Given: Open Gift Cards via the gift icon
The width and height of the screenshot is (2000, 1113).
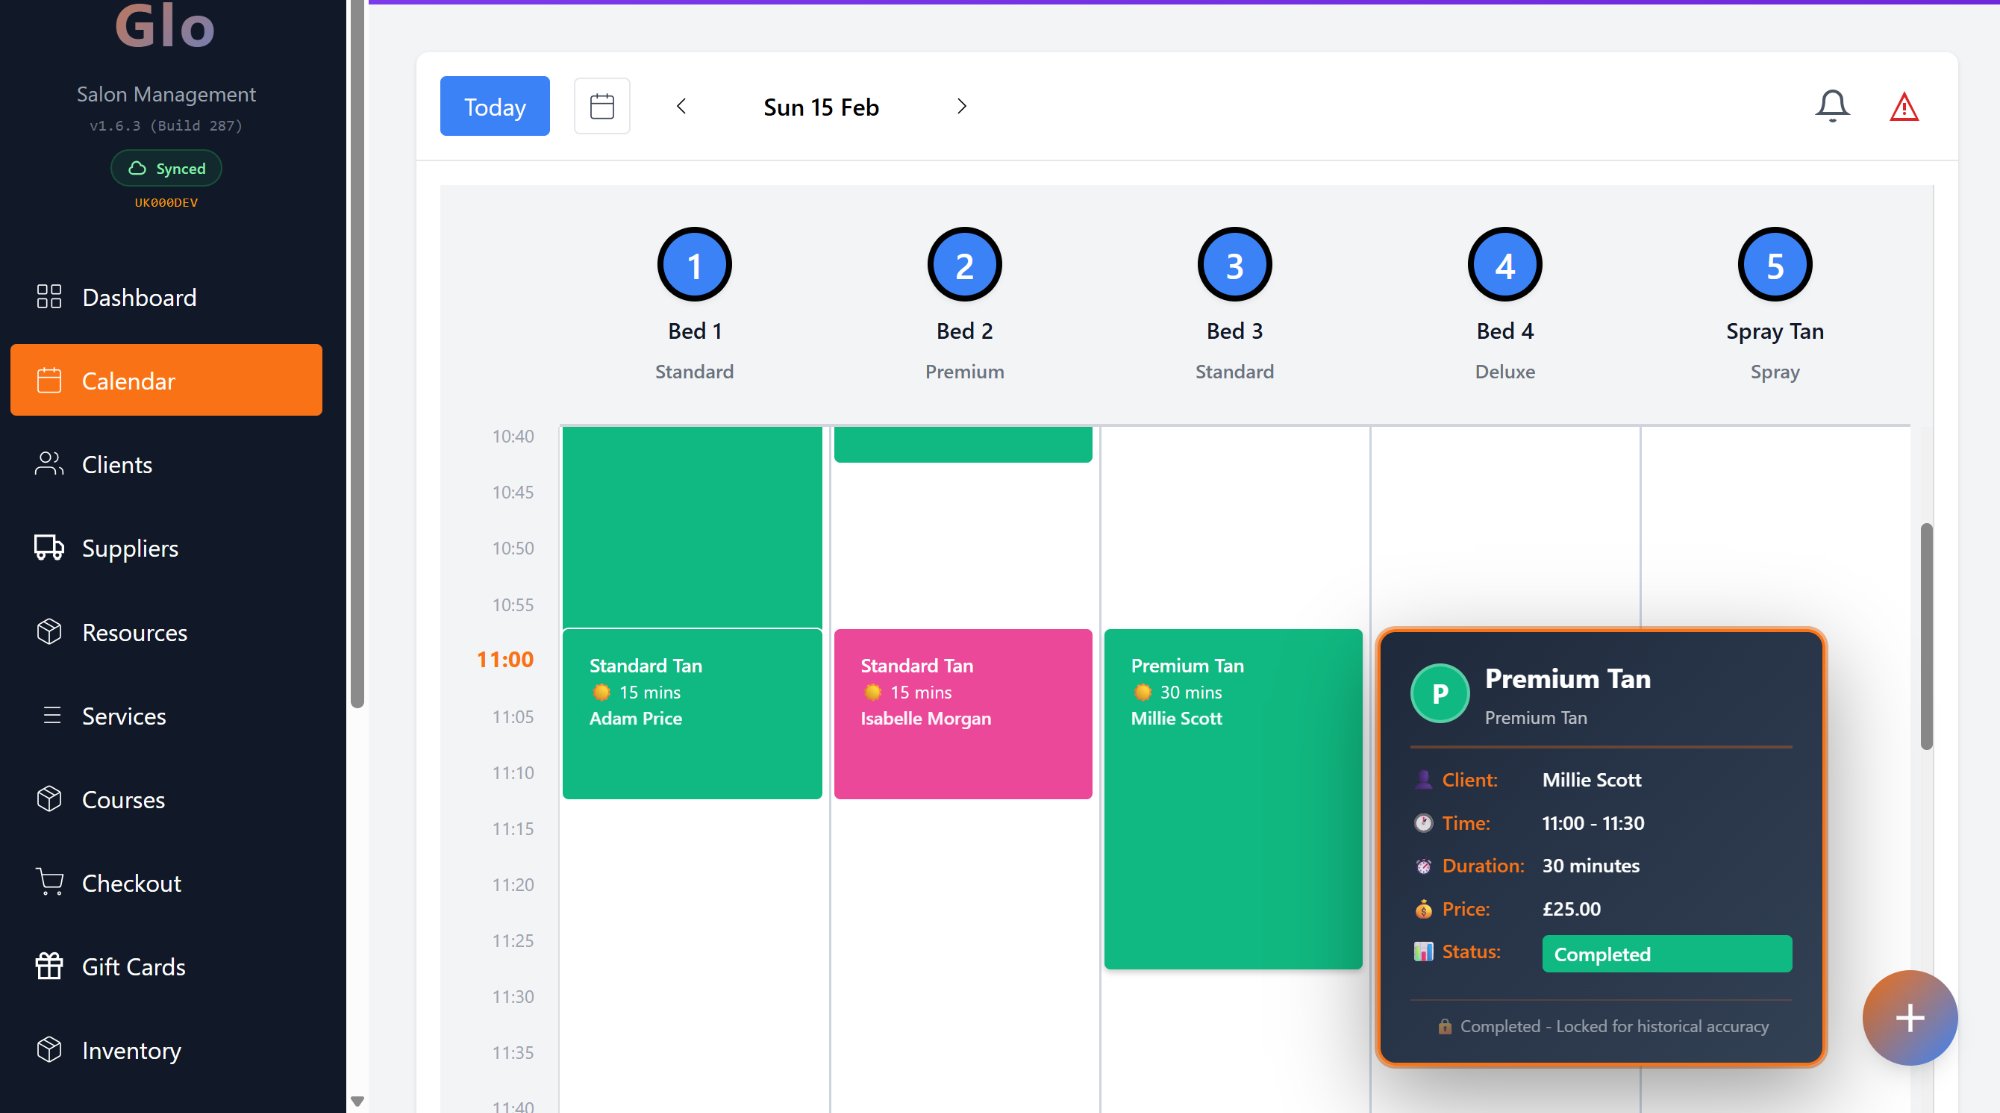Looking at the screenshot, I should click(48, 966).
